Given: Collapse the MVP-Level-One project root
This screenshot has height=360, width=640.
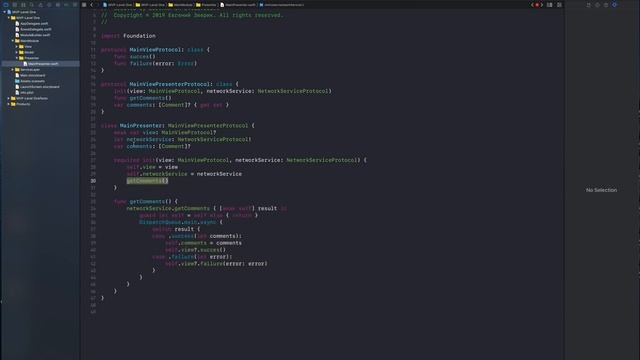Looking at the screenshot, I should coord(5,12).
